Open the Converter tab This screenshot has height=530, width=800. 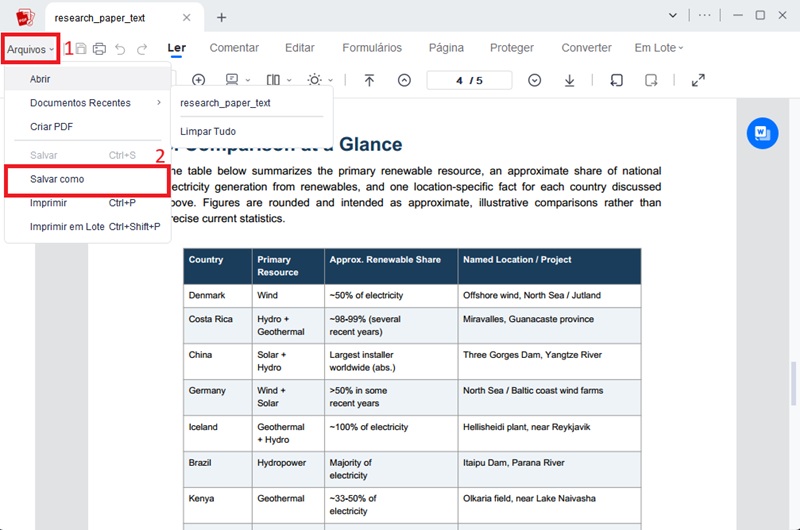coord(586,48)
